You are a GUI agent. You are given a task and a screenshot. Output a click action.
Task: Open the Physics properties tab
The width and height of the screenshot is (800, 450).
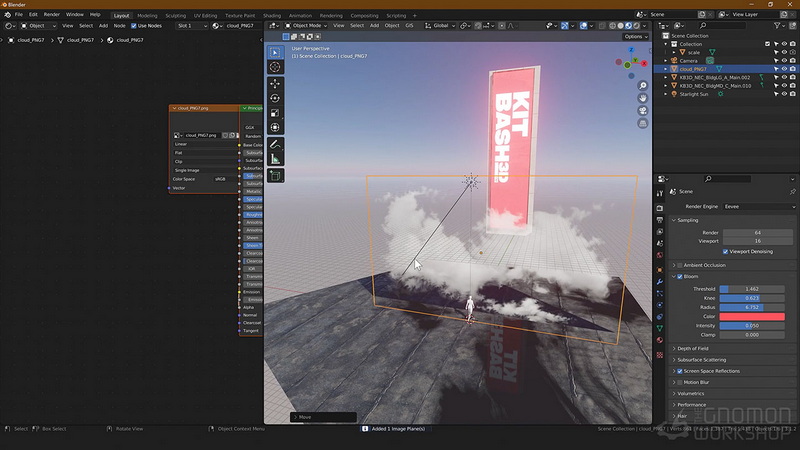click(x=660, y=305)
